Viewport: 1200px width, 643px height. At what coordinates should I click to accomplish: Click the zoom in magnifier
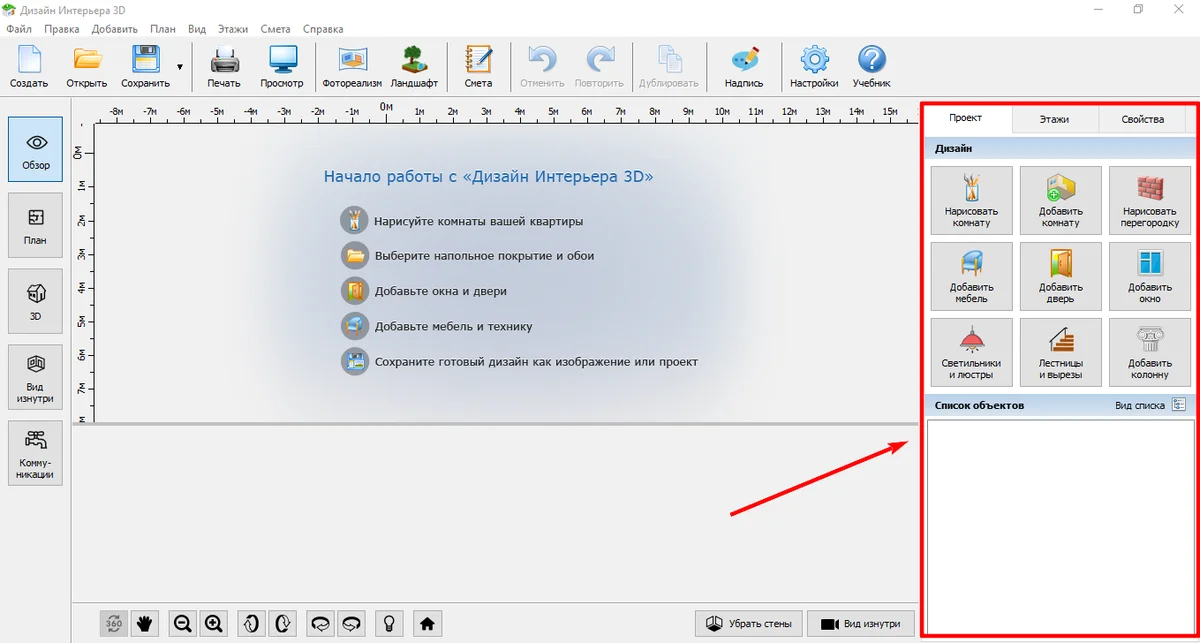point(213,623)
